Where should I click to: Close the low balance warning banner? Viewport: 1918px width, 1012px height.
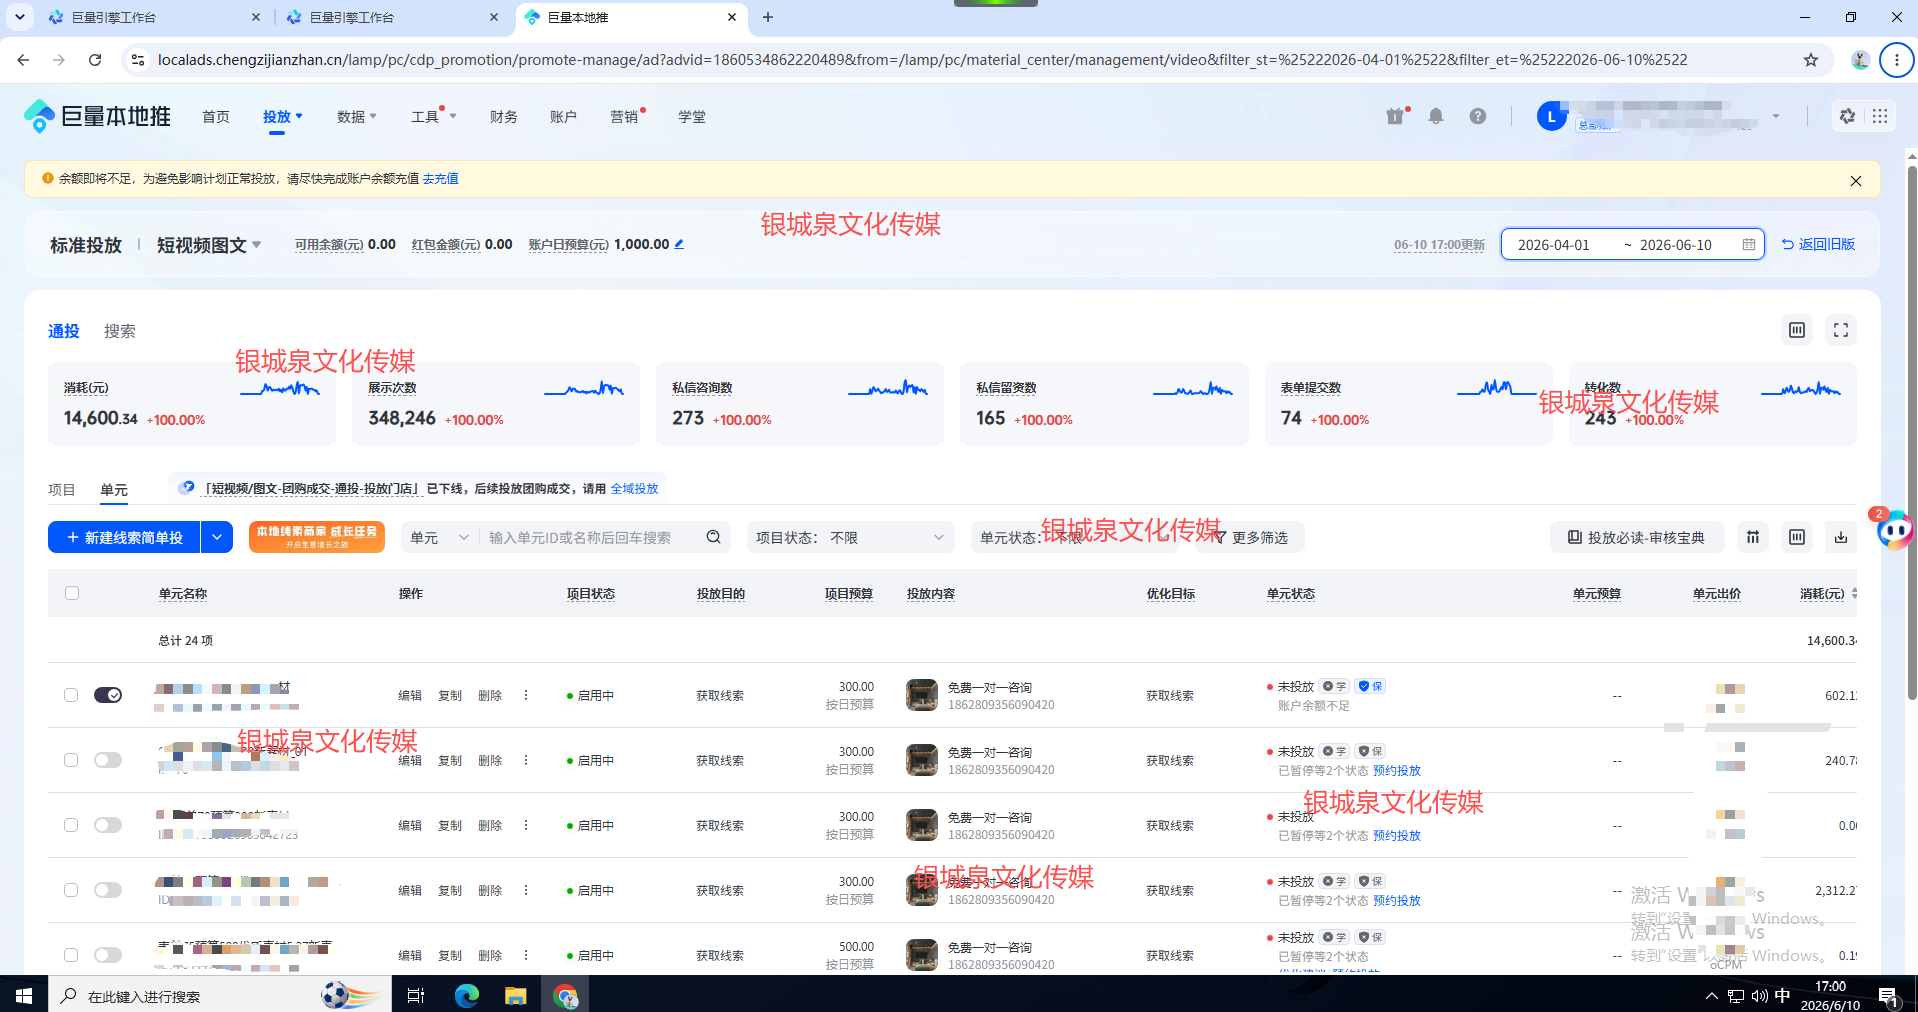pos(1856,181)
